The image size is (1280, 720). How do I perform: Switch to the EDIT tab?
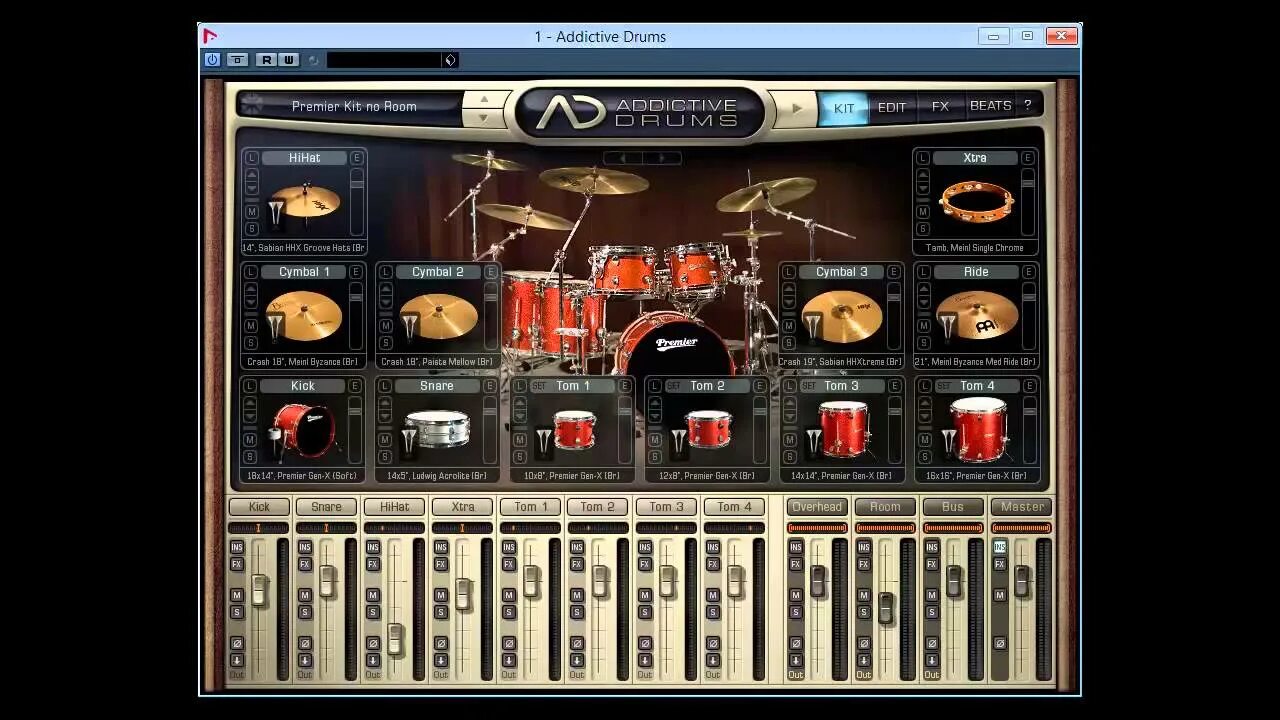[892, 108]
